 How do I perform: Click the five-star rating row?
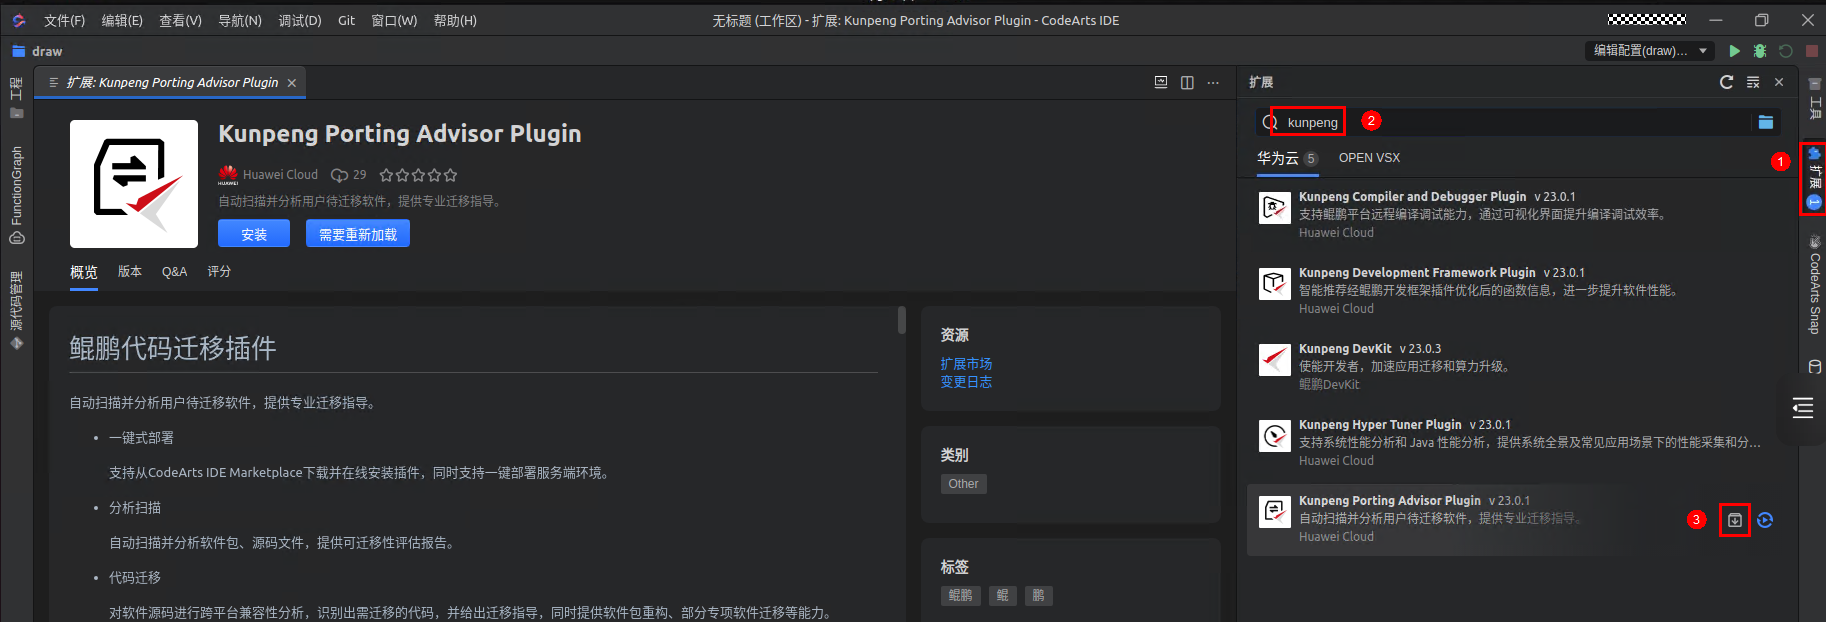(418, 175)
